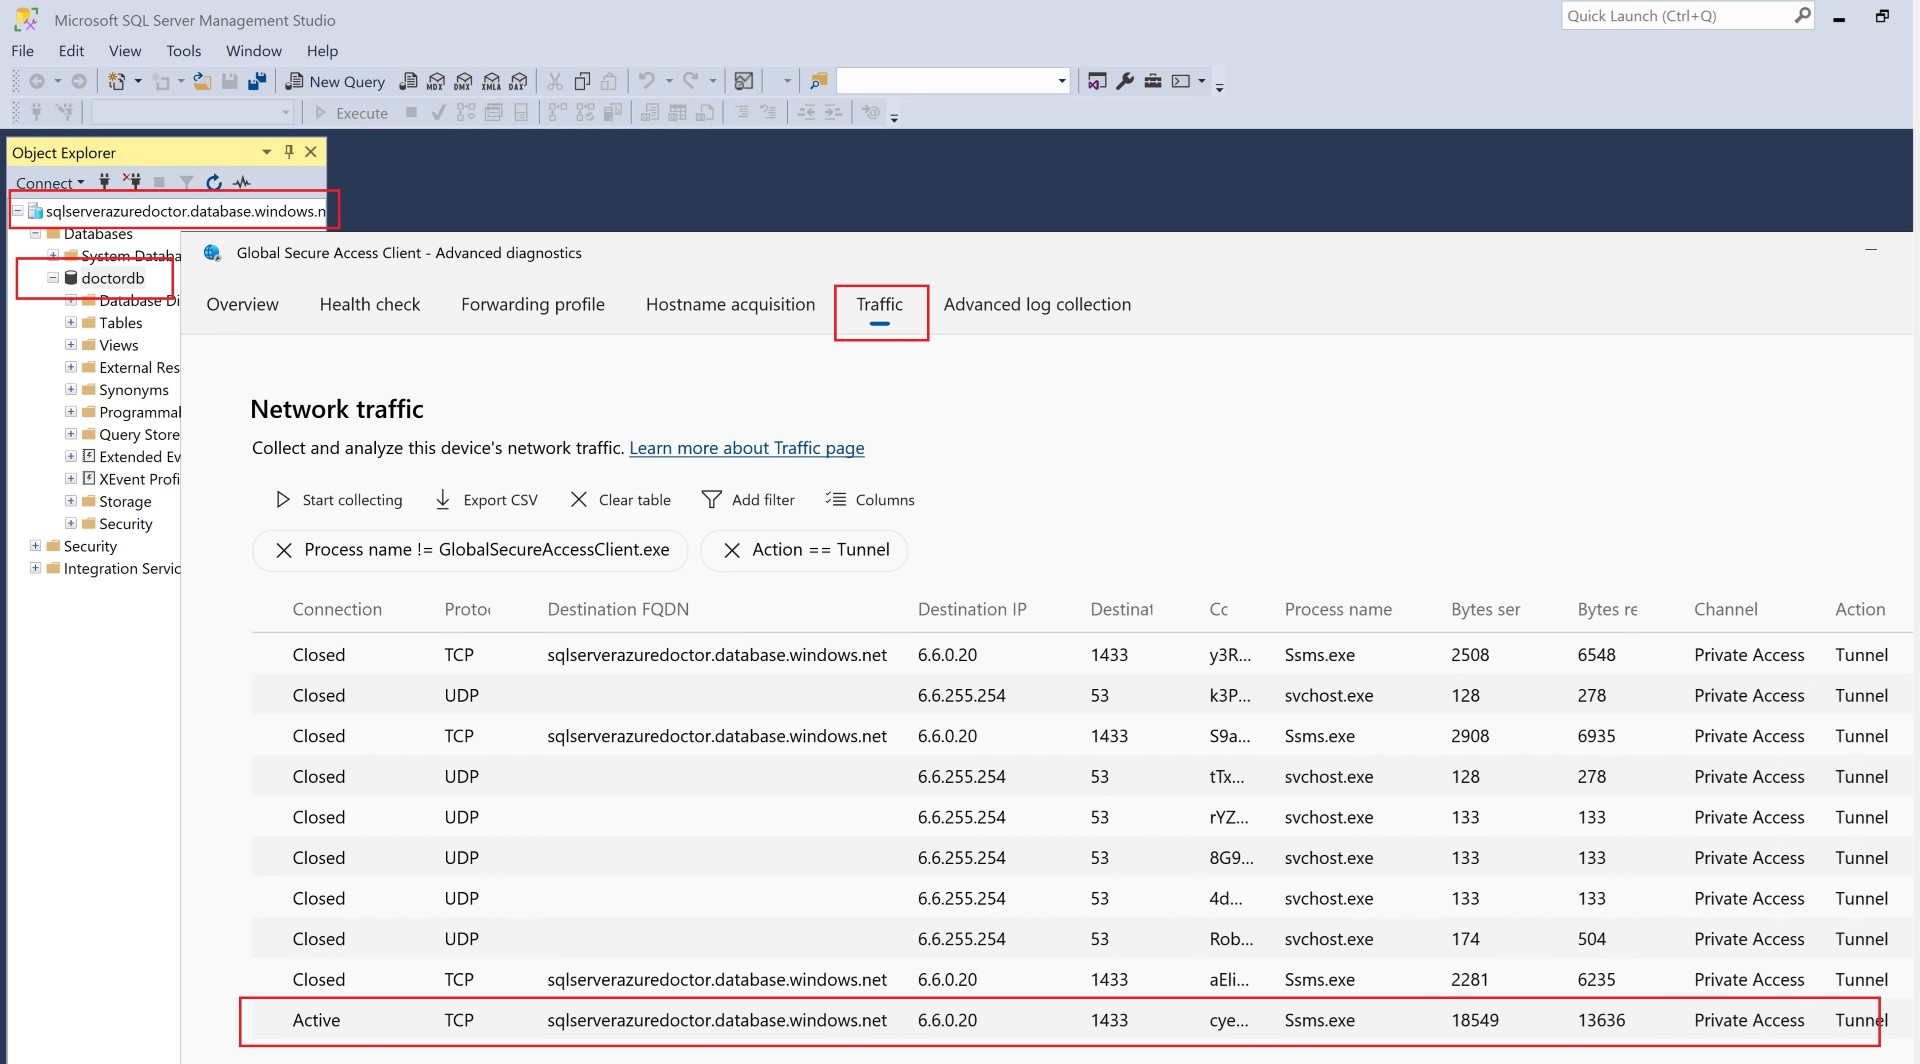
Task: Open the Tools menu
Action: (x=183, y=51)
